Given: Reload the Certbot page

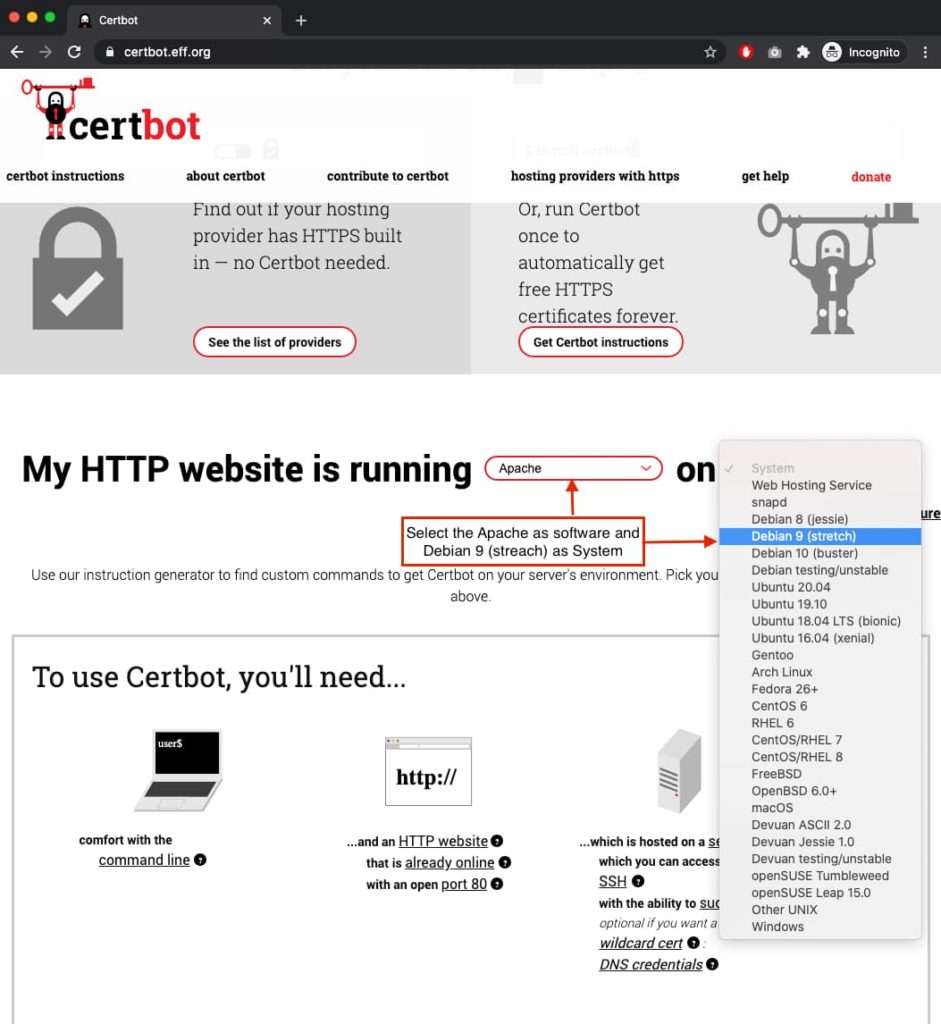Looking at the screenshot, I should (74, 52).
